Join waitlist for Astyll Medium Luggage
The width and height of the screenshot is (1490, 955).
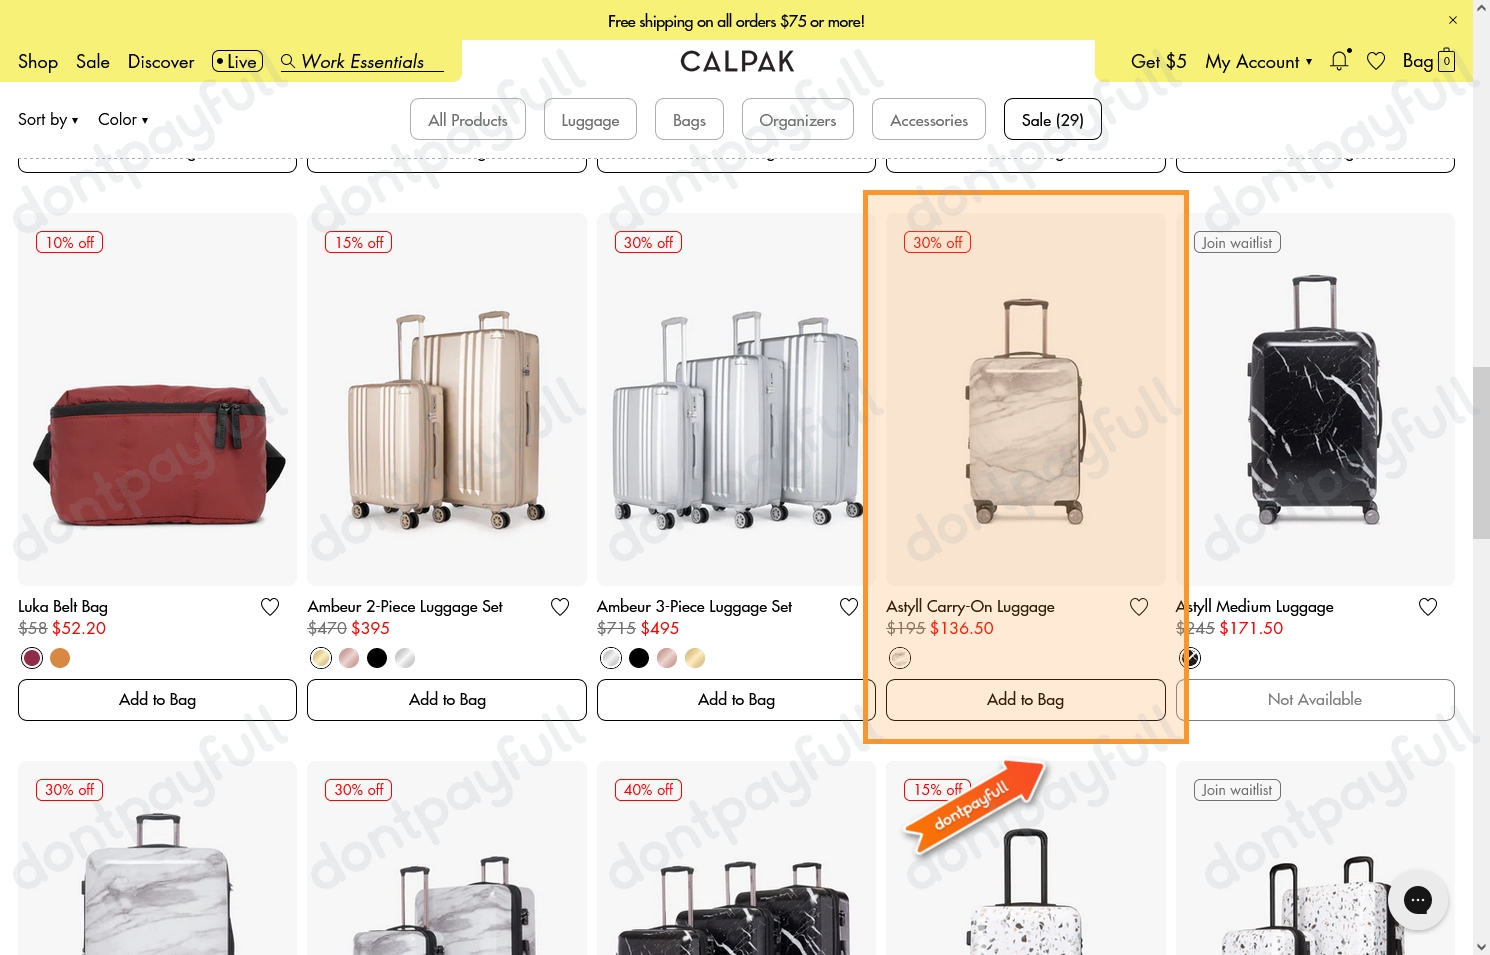click(x=1237, y=242)
